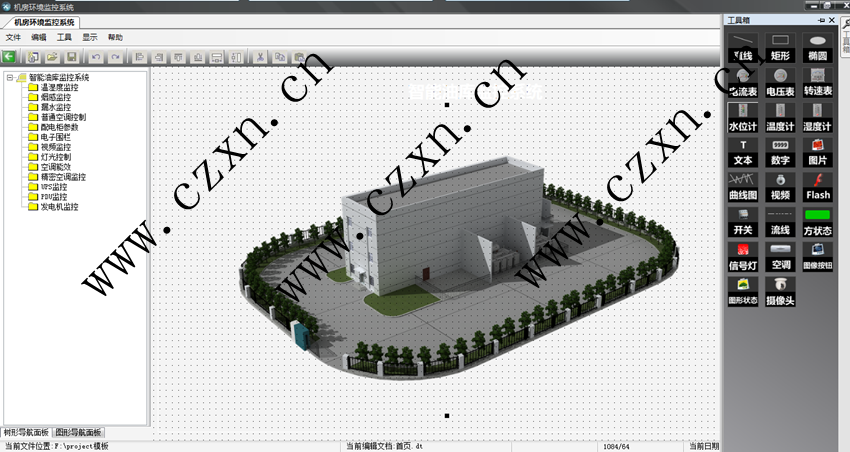Select the 温度计 thermometer tool
Viewport: 850px width, 452px height.
tap(780, 118)
